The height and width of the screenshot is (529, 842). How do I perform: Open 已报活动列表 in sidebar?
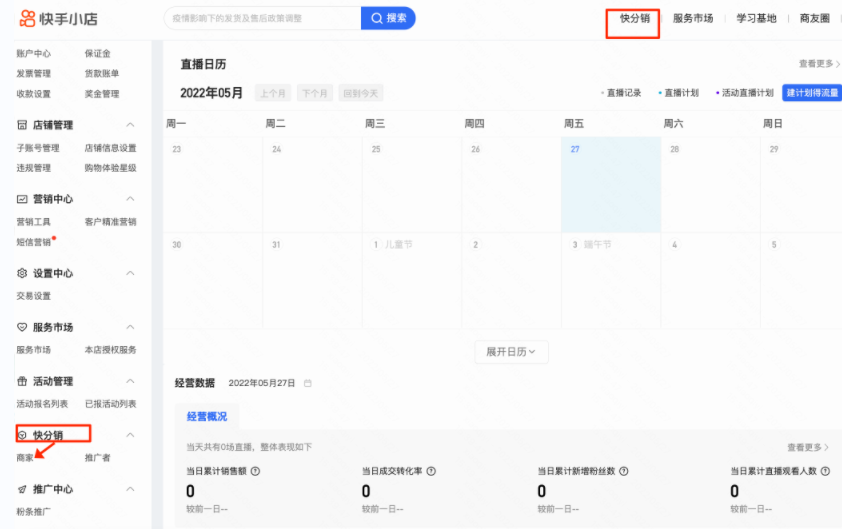coord(110,404)
